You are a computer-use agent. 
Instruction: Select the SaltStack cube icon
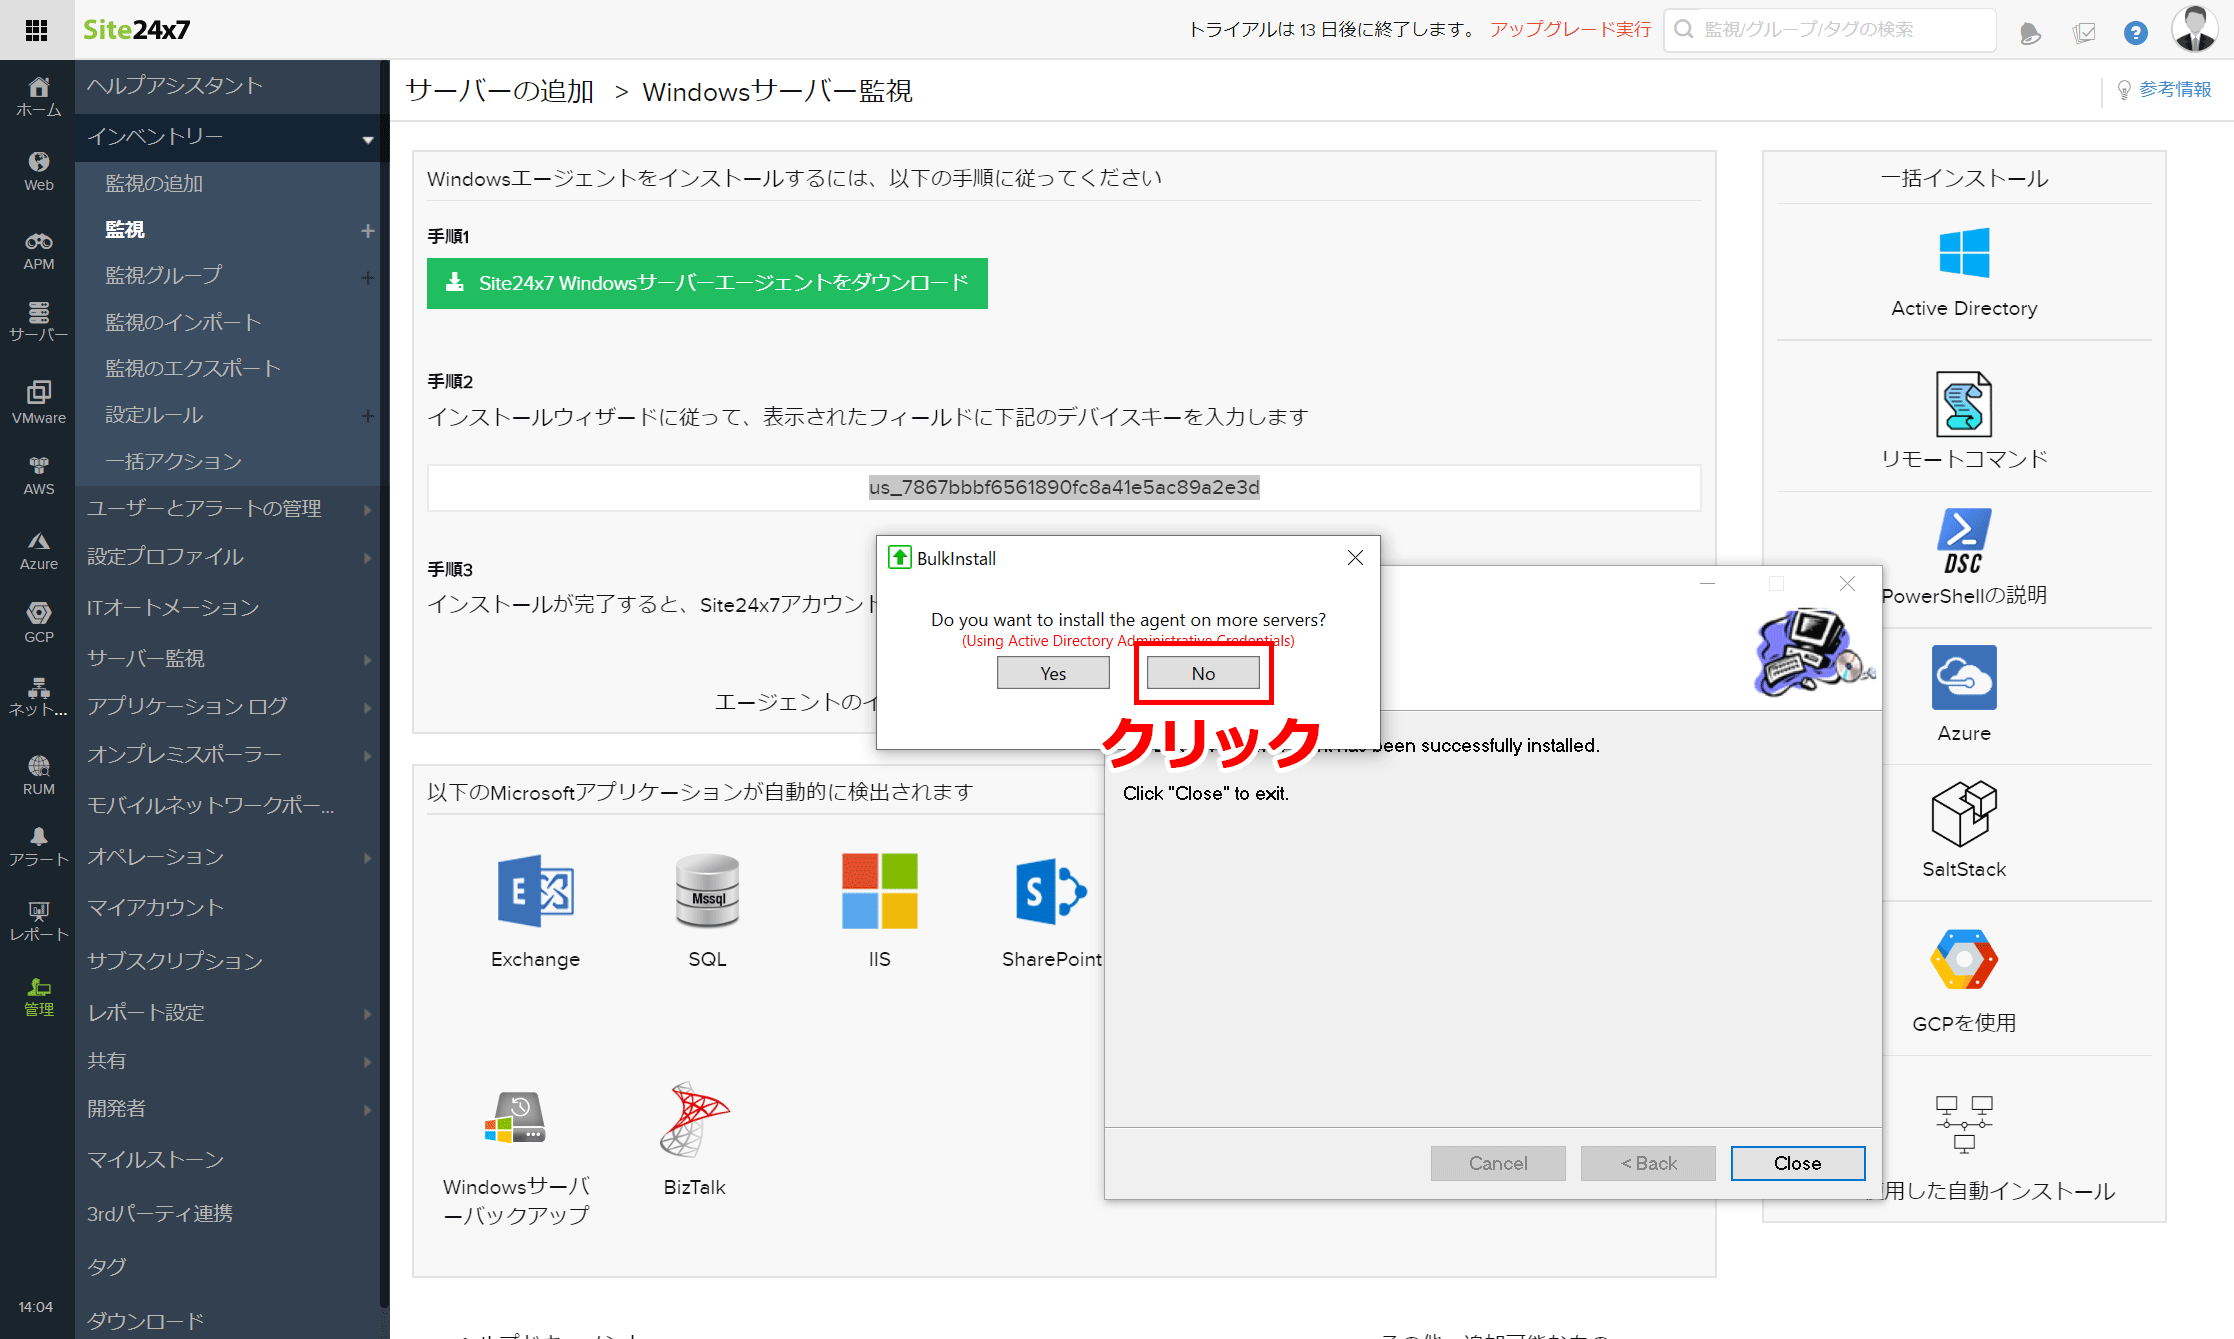coord(1964,813)
